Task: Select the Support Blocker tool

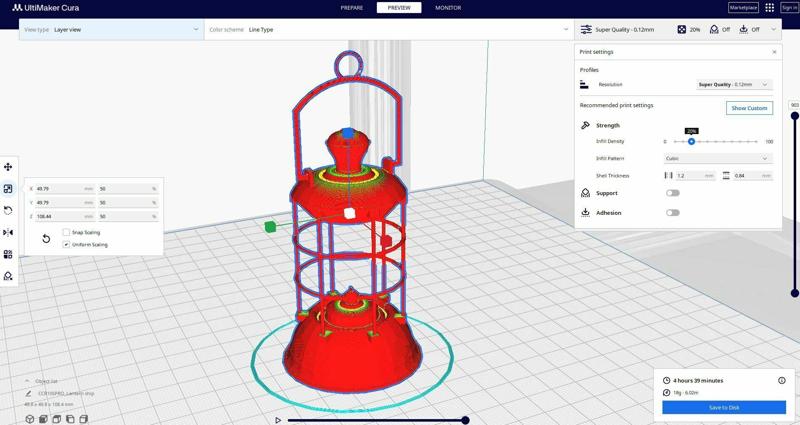Action: [x=8, y=276]
